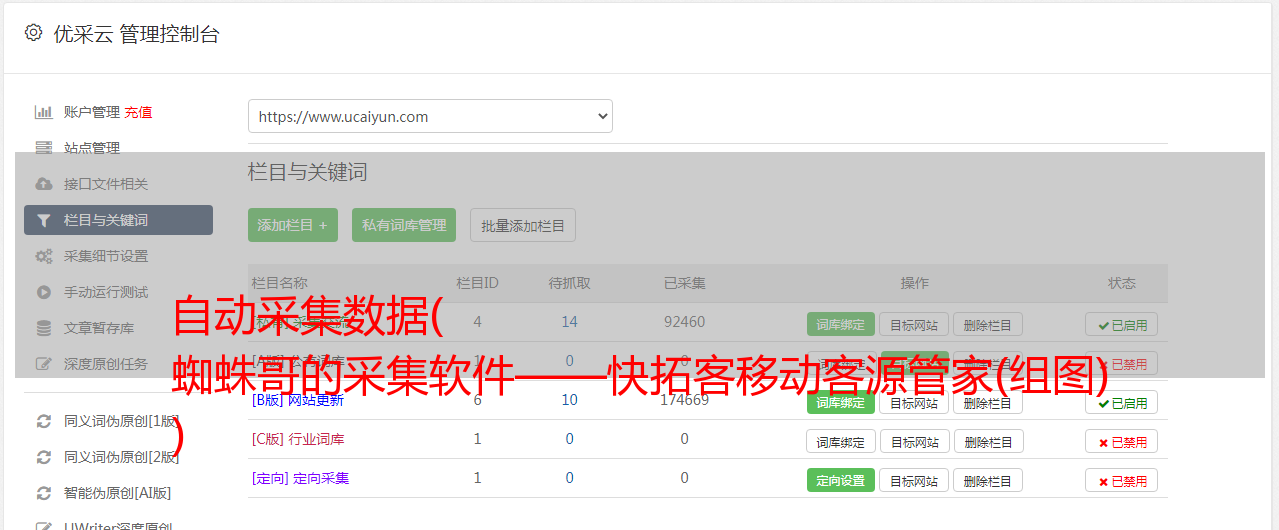Click the 栏目与关键词 page heading
Screen dimensions: 1279x530
(x=307, y=172)
